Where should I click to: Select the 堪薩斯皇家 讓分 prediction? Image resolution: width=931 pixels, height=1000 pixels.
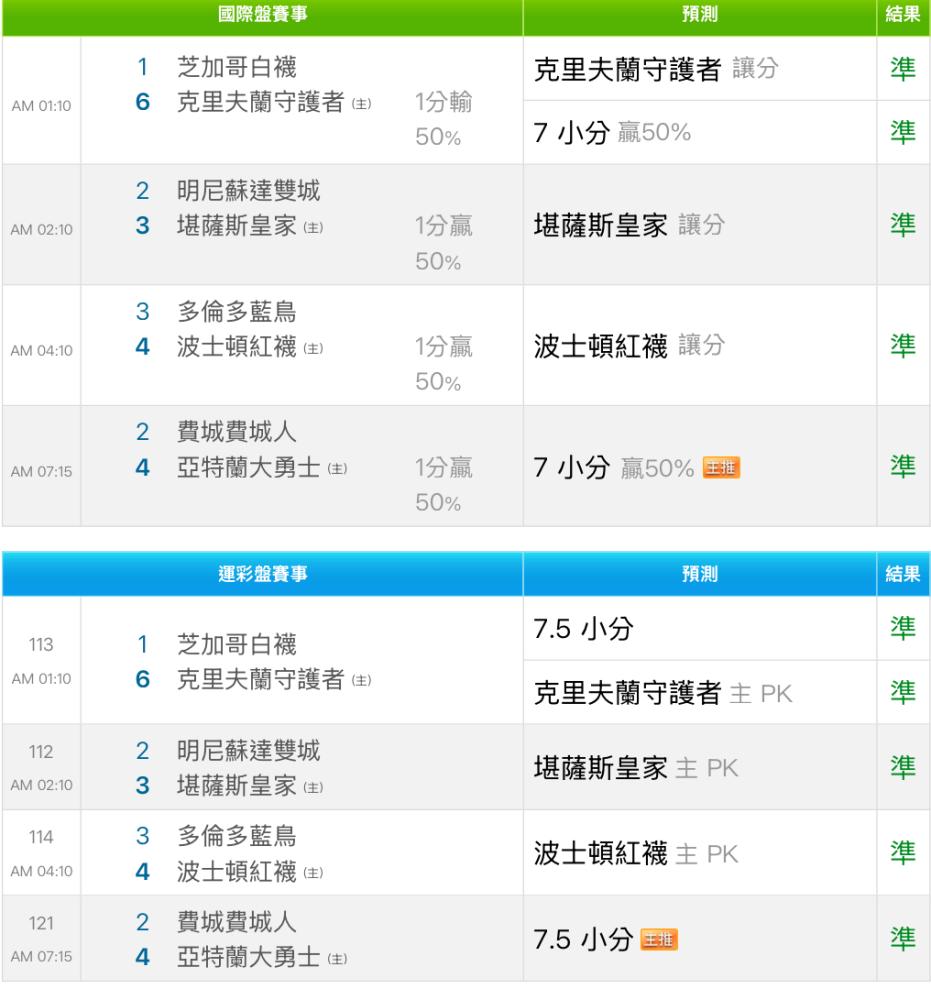629,225
